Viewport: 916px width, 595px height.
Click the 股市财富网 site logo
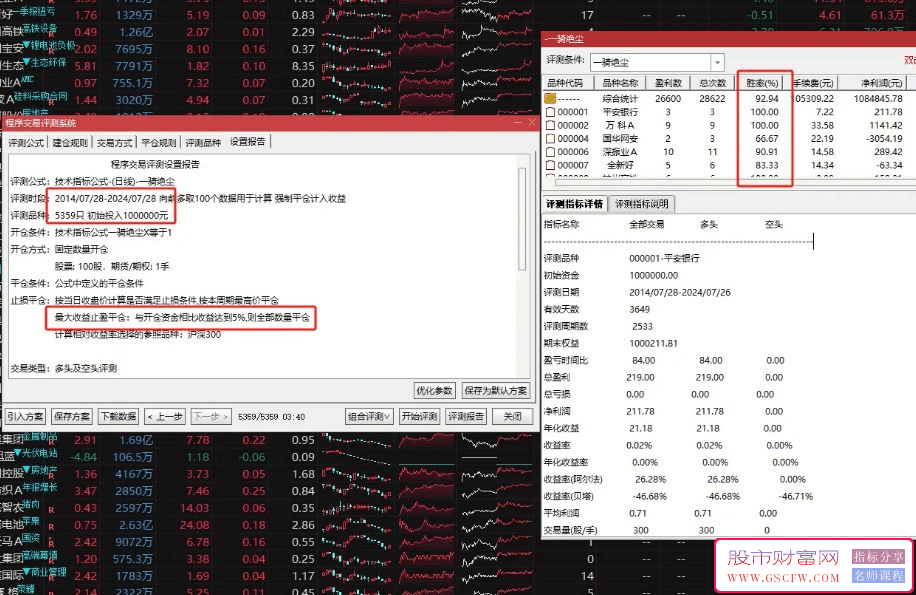783,565
